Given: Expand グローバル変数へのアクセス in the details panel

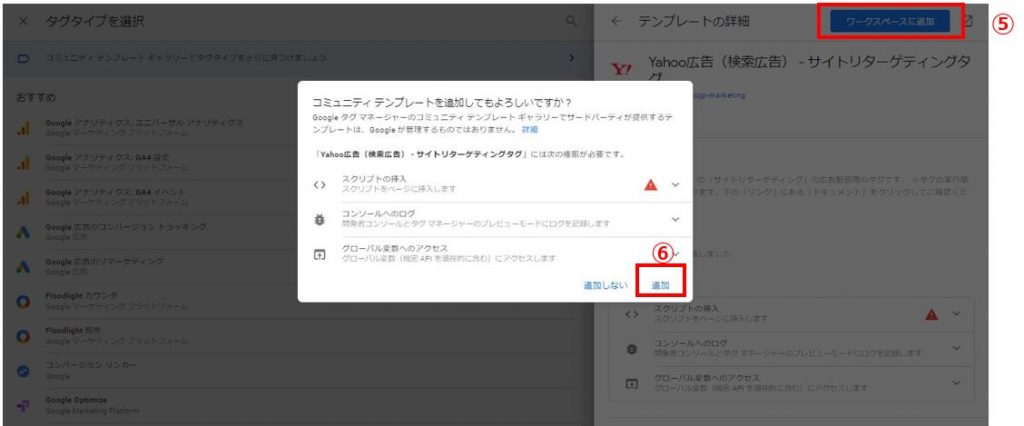Looking at the screenshot, I should tap(956, 384).
